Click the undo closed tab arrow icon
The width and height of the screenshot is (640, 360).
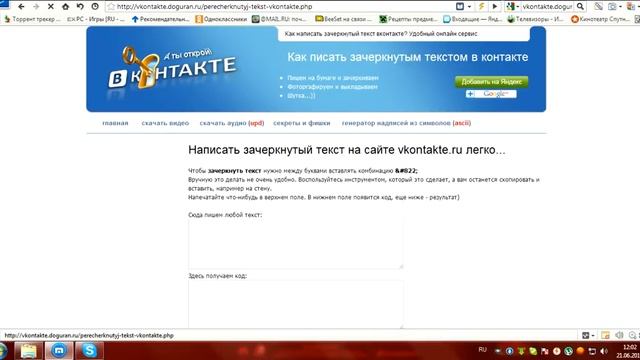80,7
